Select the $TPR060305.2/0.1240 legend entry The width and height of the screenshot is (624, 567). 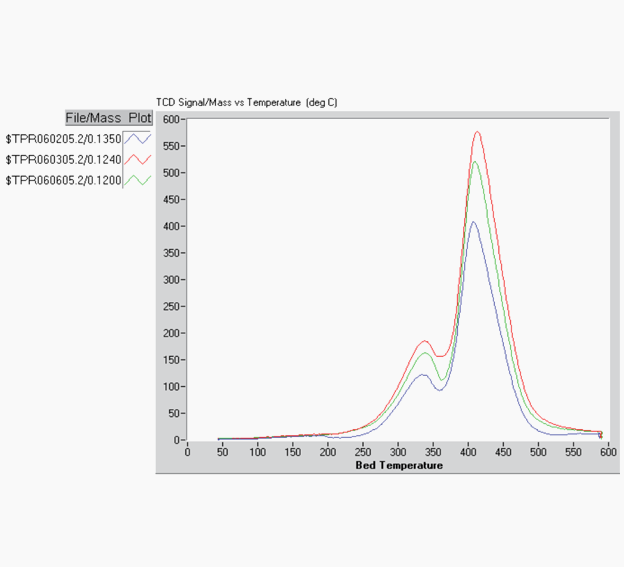pyautogui.click(x=63, y=159)
